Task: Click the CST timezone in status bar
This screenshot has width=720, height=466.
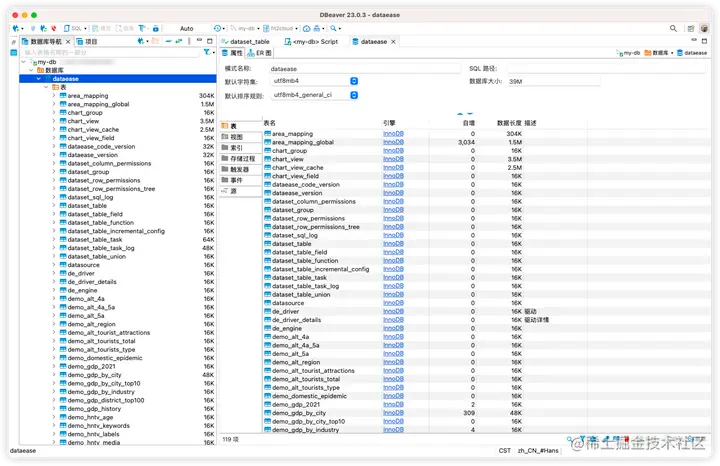Action: pyautogui.click(x=505, y=450)
